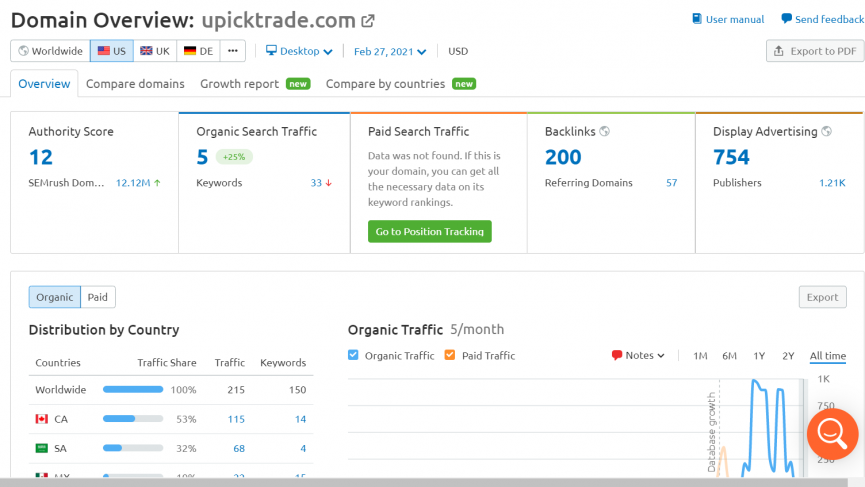Screen dimensions: 865x487
Task: Set chart range to 2Y
Action: pos(788,356)
